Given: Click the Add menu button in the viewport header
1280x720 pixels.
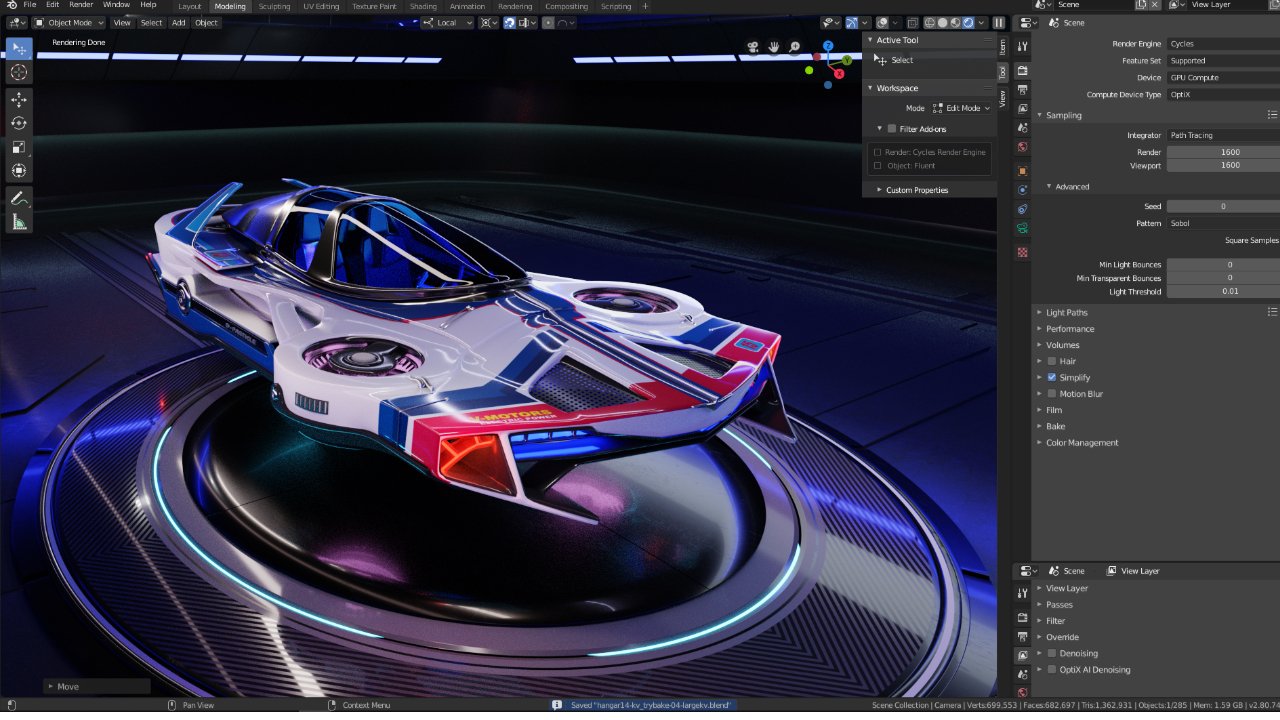Looking at the screenshot, I should pyautogui.click(x=178, y=23).
